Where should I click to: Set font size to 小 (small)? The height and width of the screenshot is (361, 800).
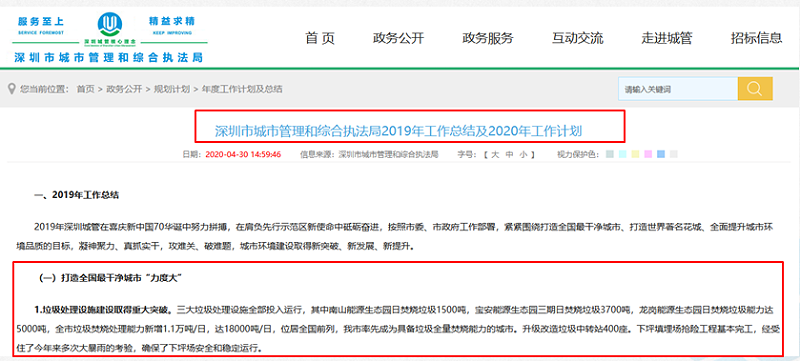523,154
